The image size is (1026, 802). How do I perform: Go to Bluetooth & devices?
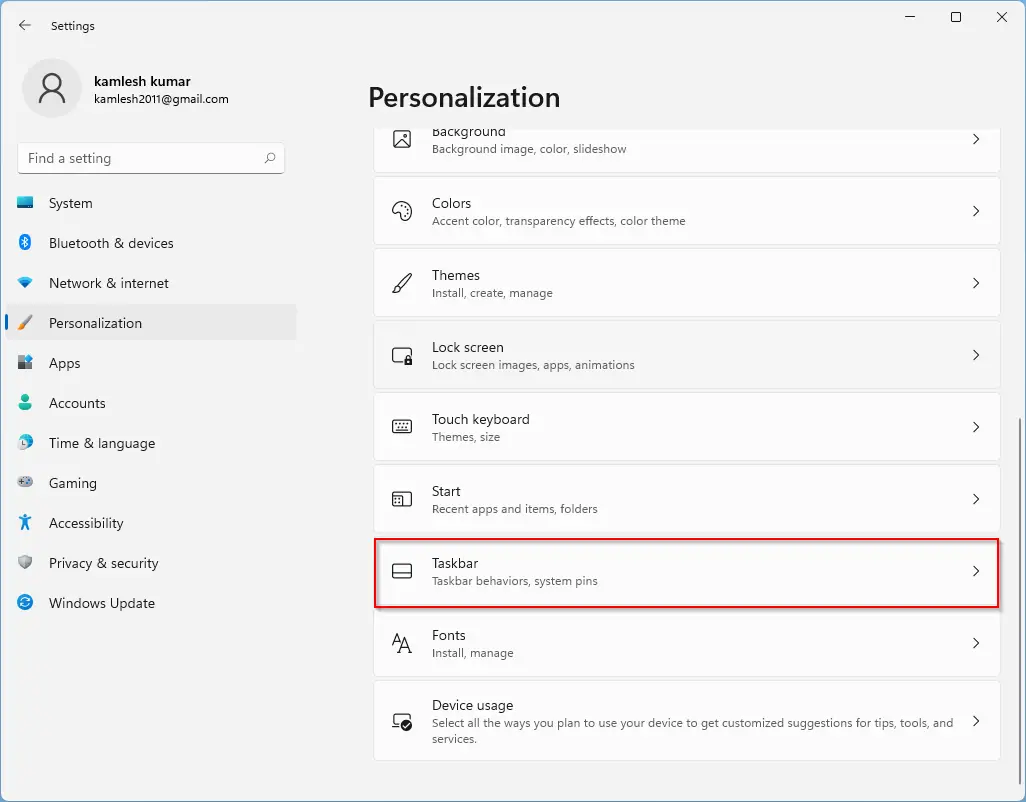point(151,243)
